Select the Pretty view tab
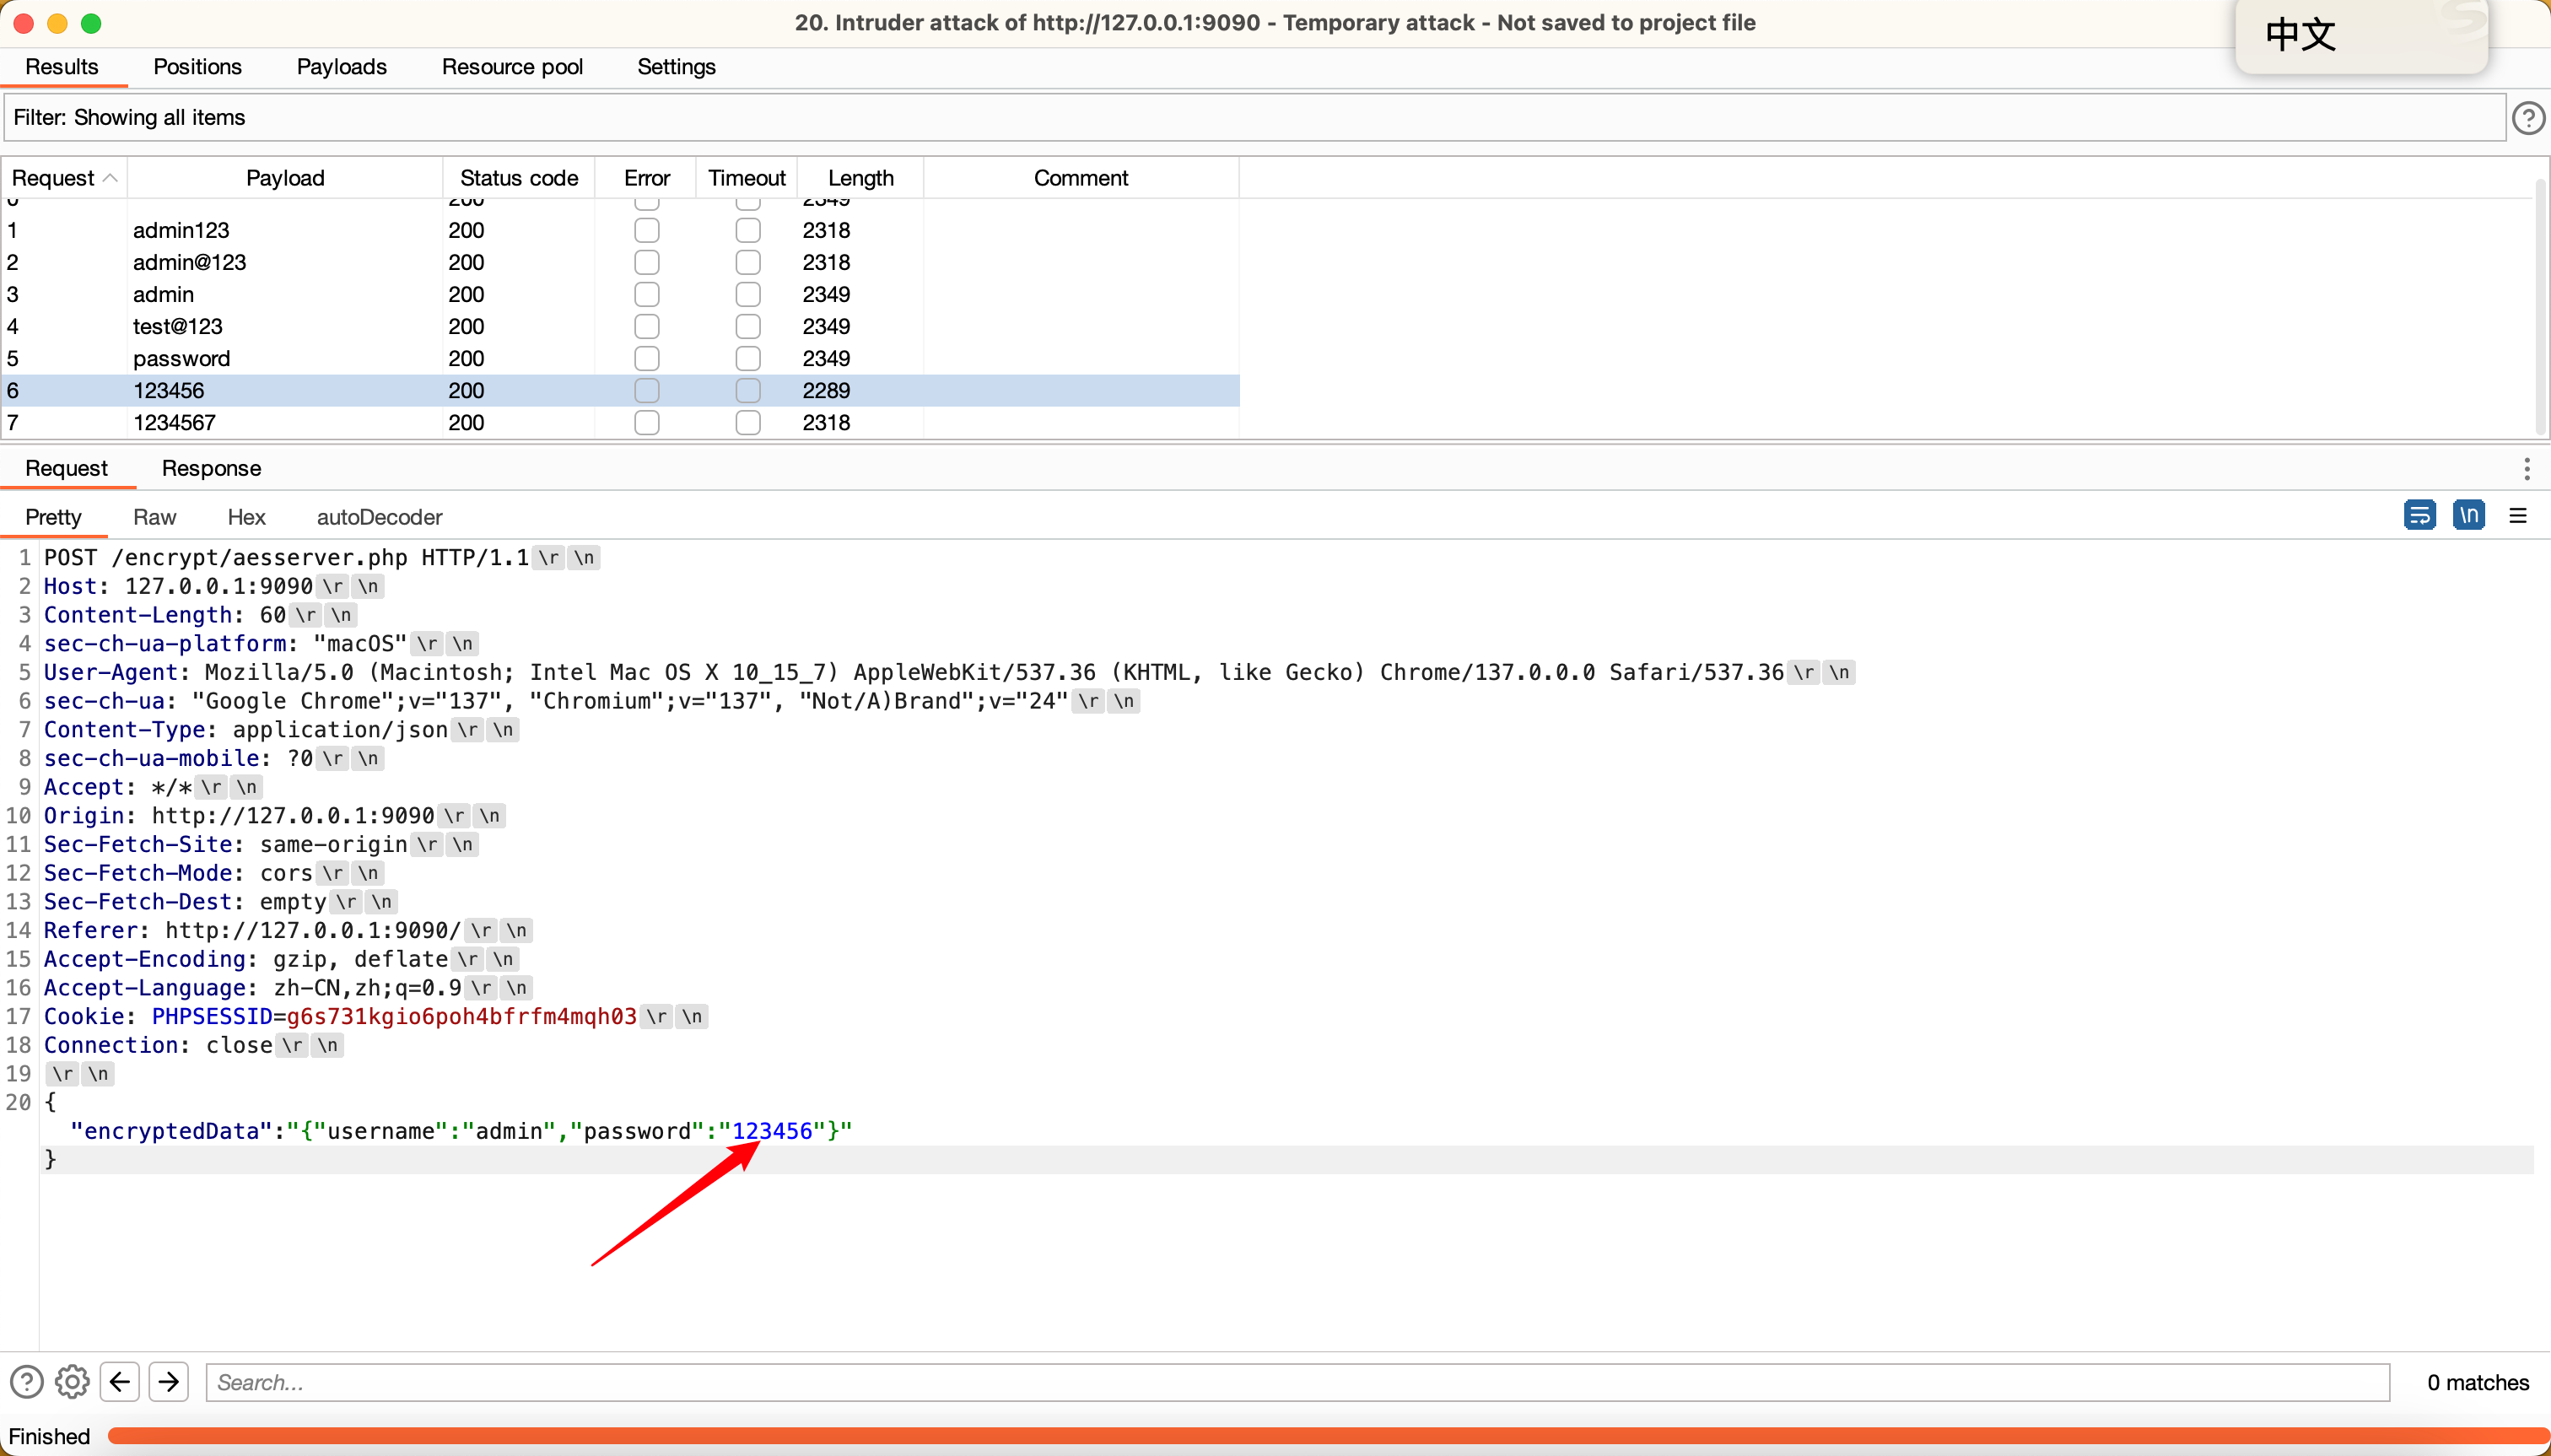2551x1456 pixels. (53, 517)
